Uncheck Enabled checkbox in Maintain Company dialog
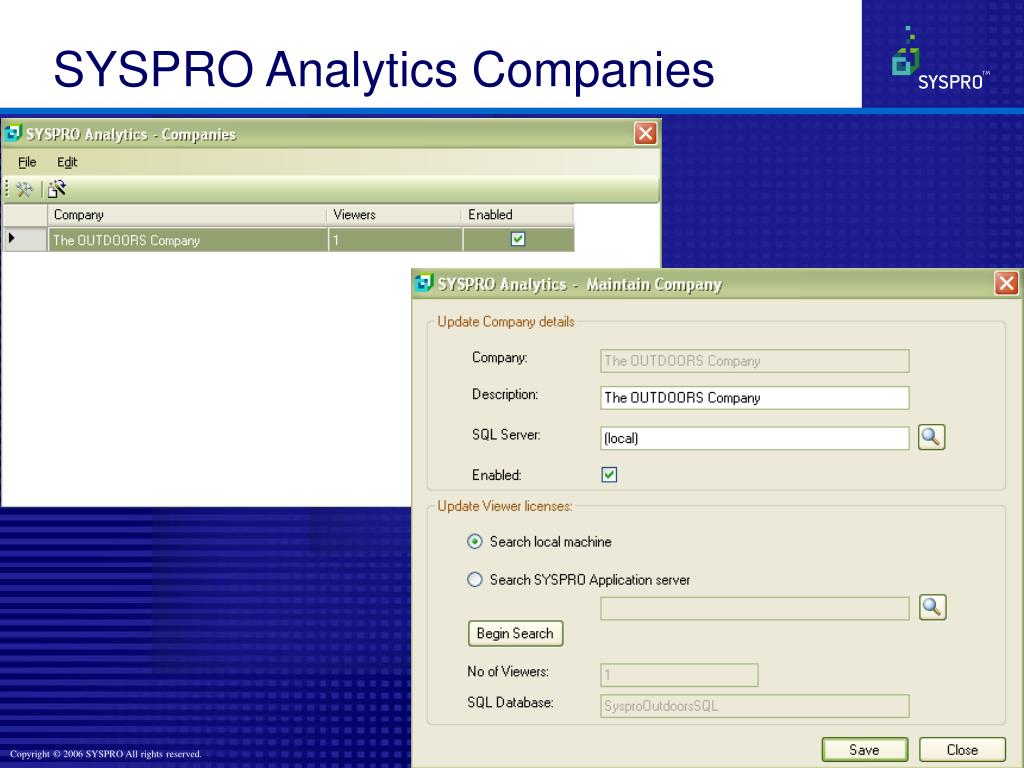The width and height of the screenshot is (1024, 768). pyautogui.click(x=609, y=475)
